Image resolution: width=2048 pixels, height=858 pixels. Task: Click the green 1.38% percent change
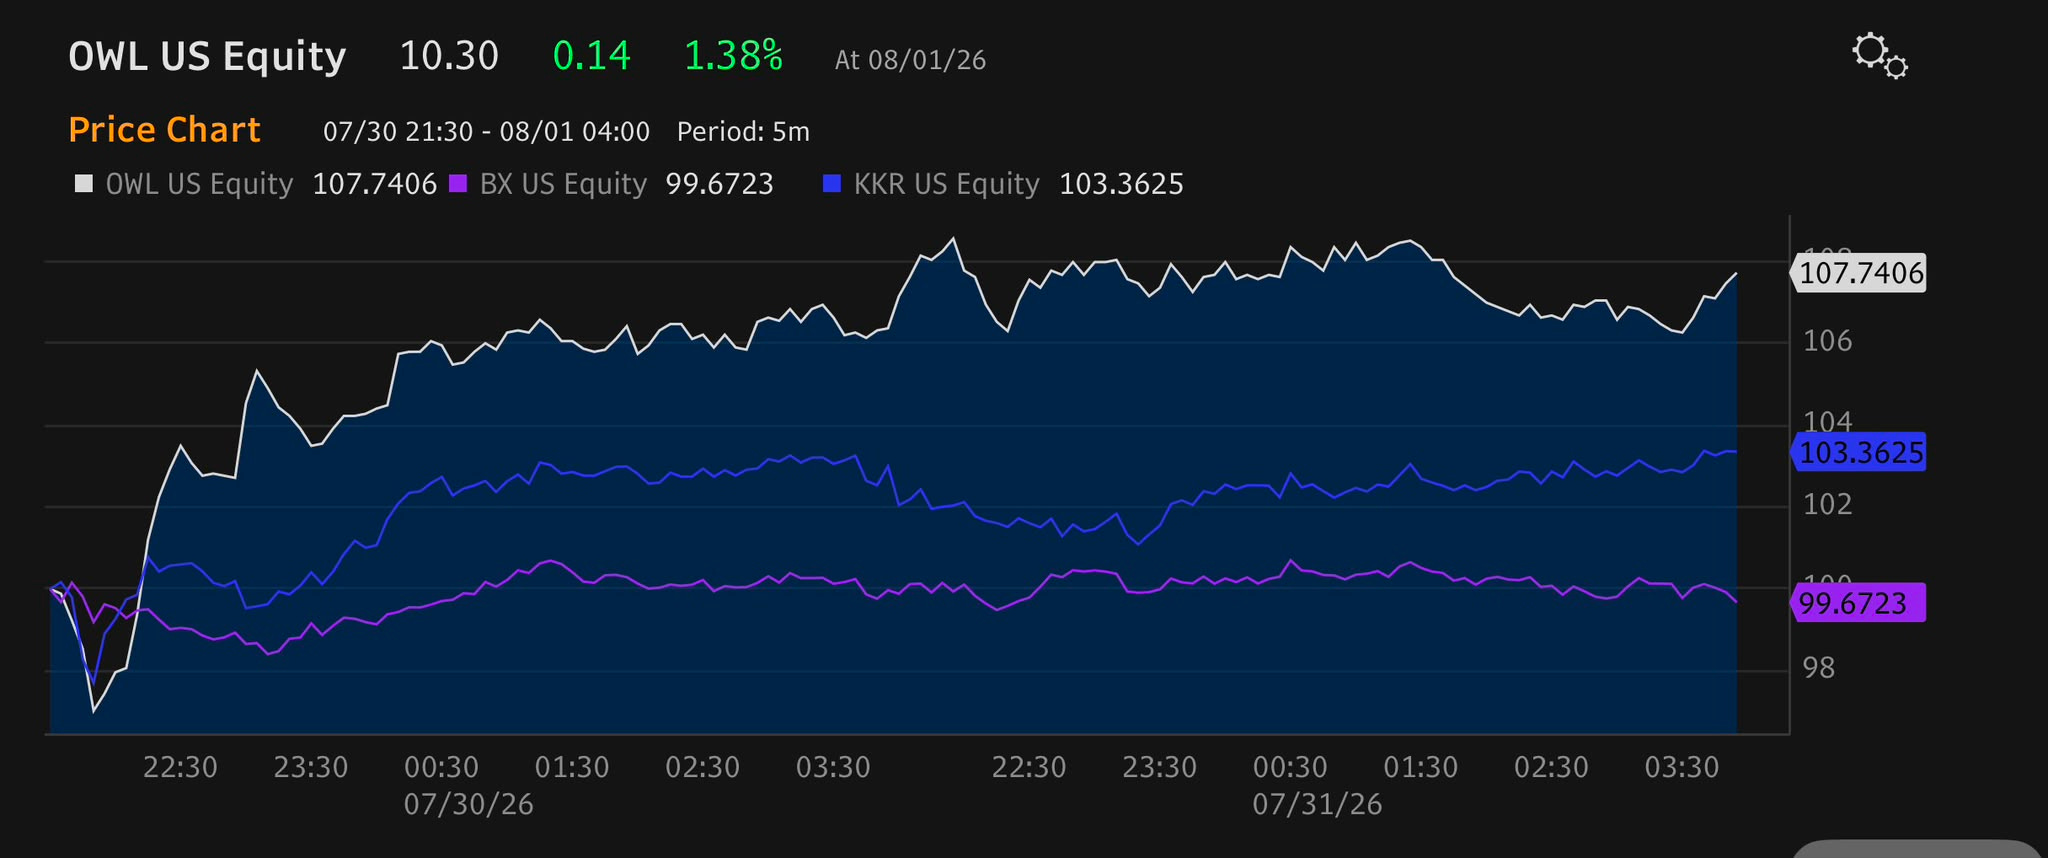tap(734, 56)
